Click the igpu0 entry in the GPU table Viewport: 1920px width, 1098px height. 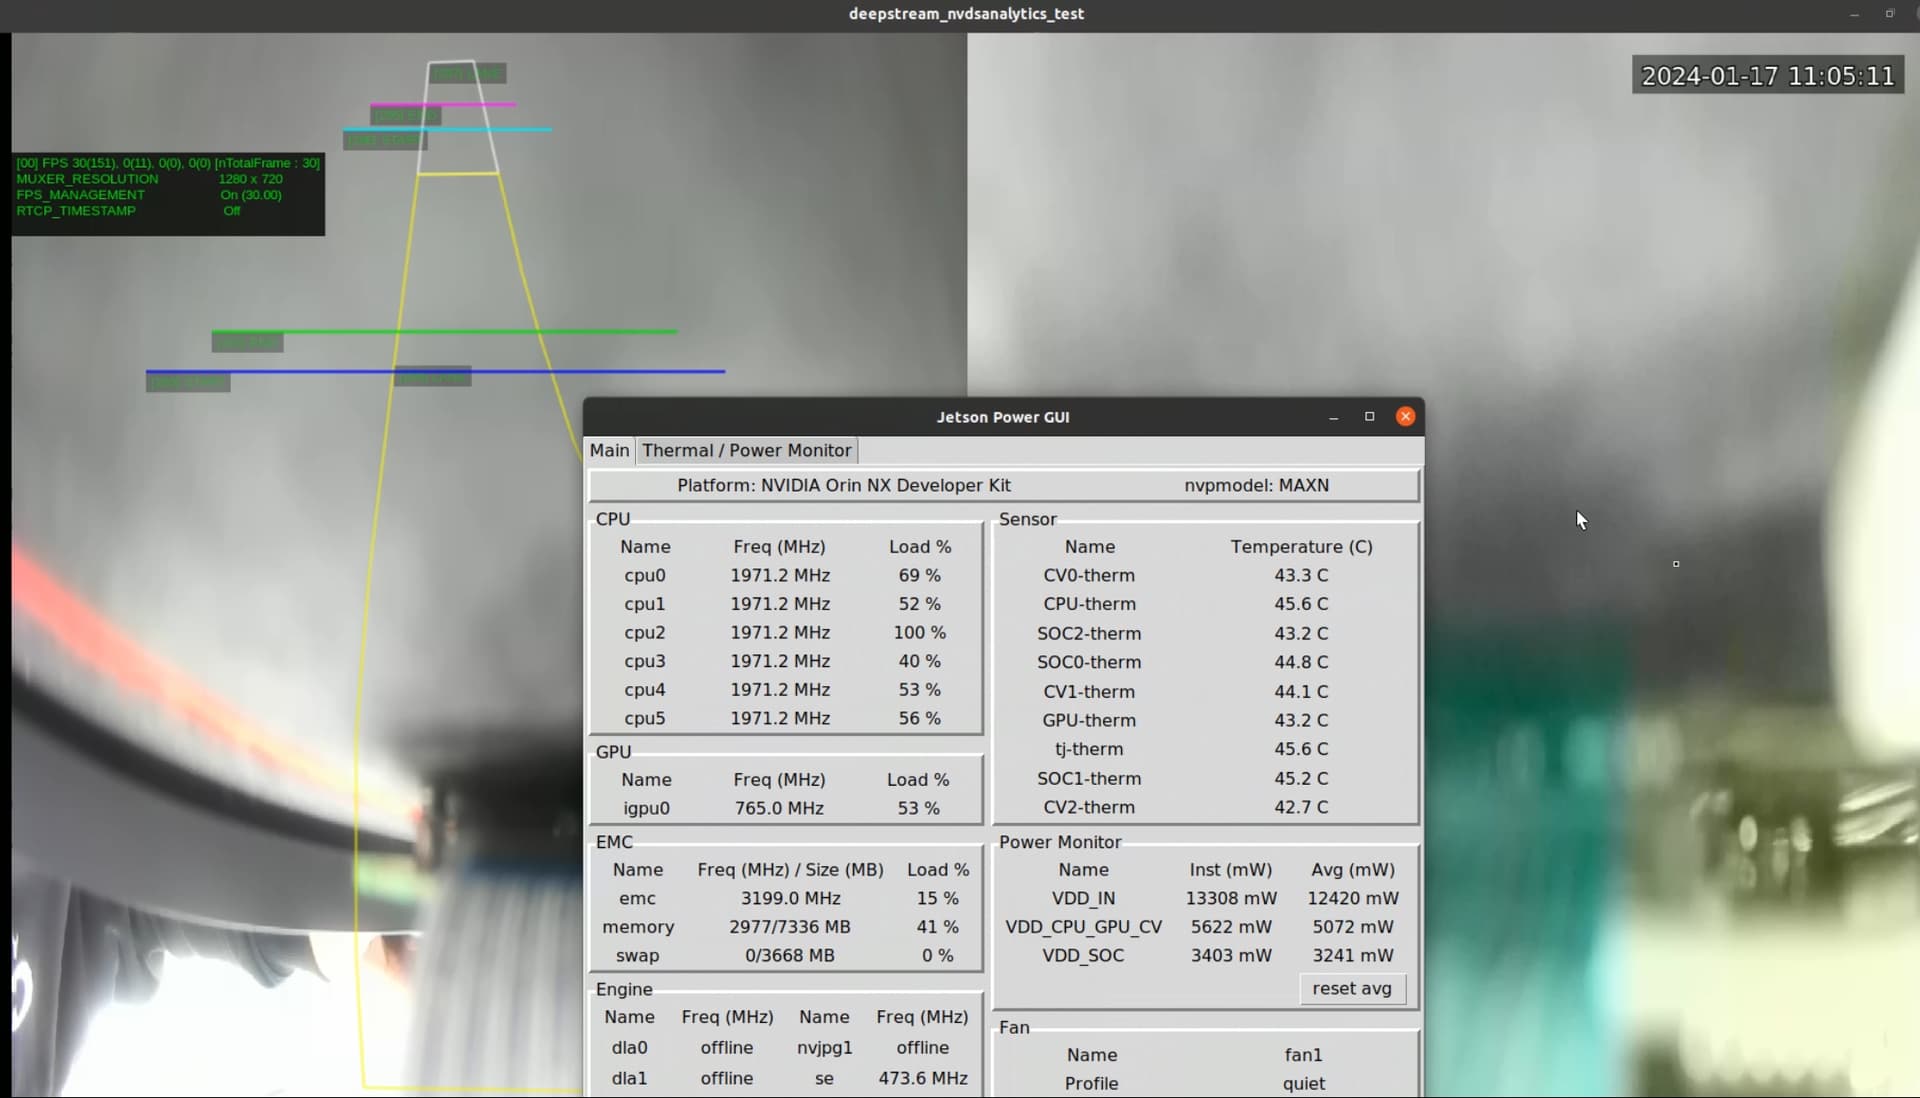[646, 808]
